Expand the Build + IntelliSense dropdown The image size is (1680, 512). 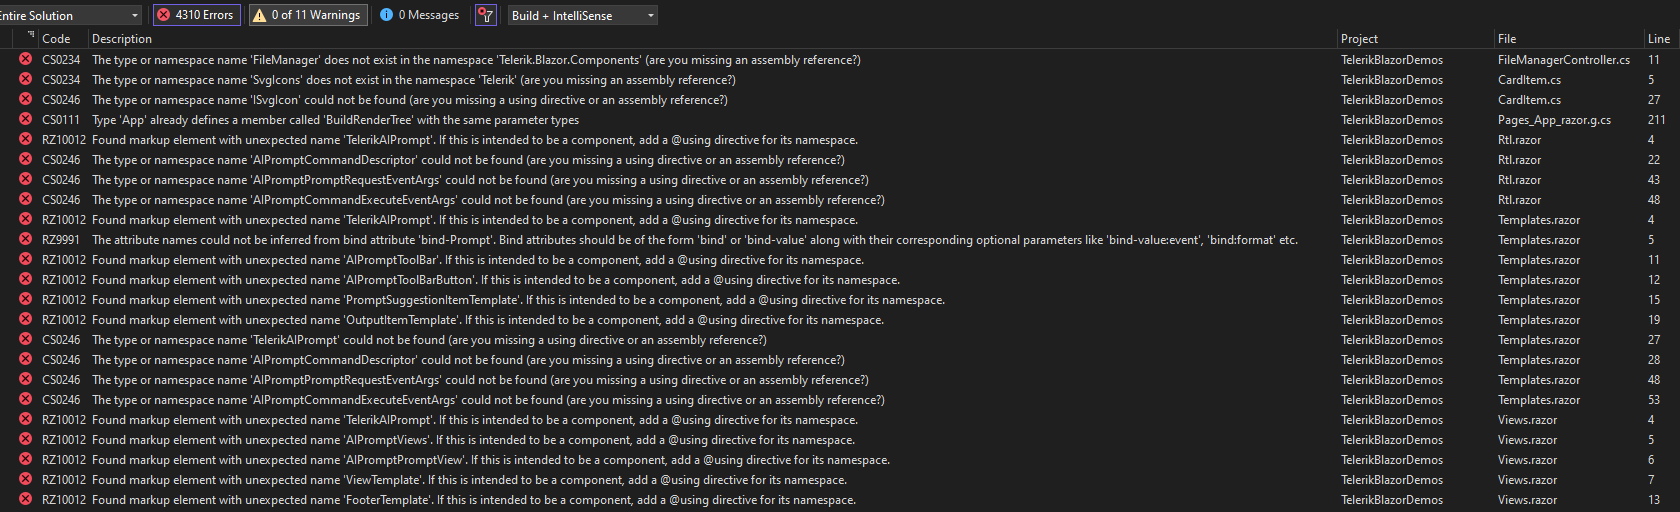(582, 15)
